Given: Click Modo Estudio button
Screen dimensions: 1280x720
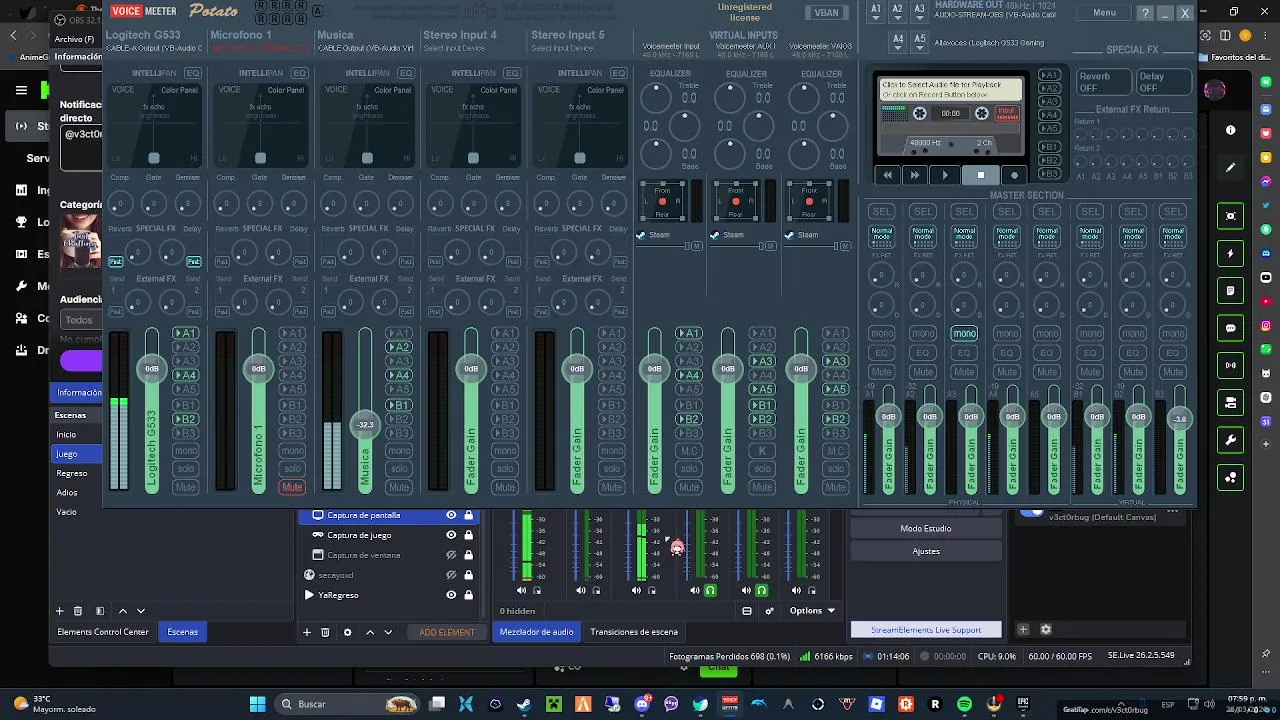Looking at the screenshot, I should click(926, 528).
